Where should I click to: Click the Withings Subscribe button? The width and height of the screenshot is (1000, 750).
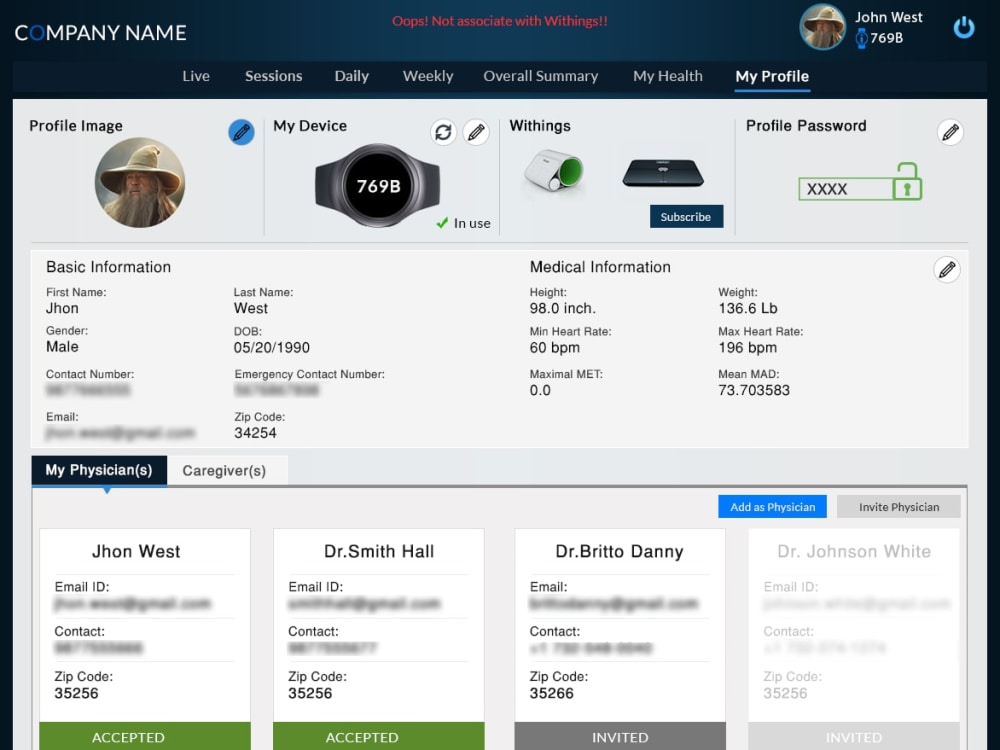[x=686, y=217]
